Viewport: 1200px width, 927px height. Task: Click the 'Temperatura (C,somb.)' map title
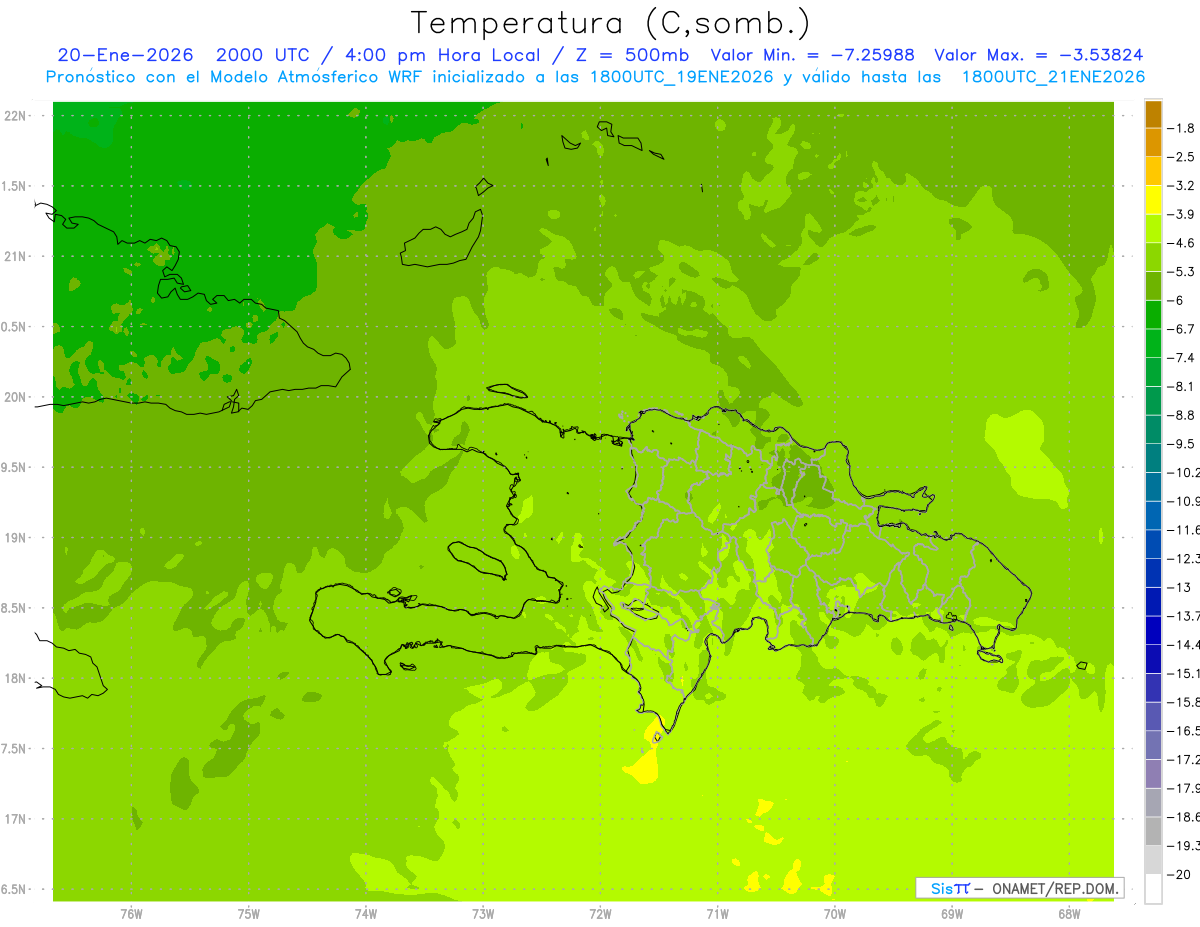610,23
